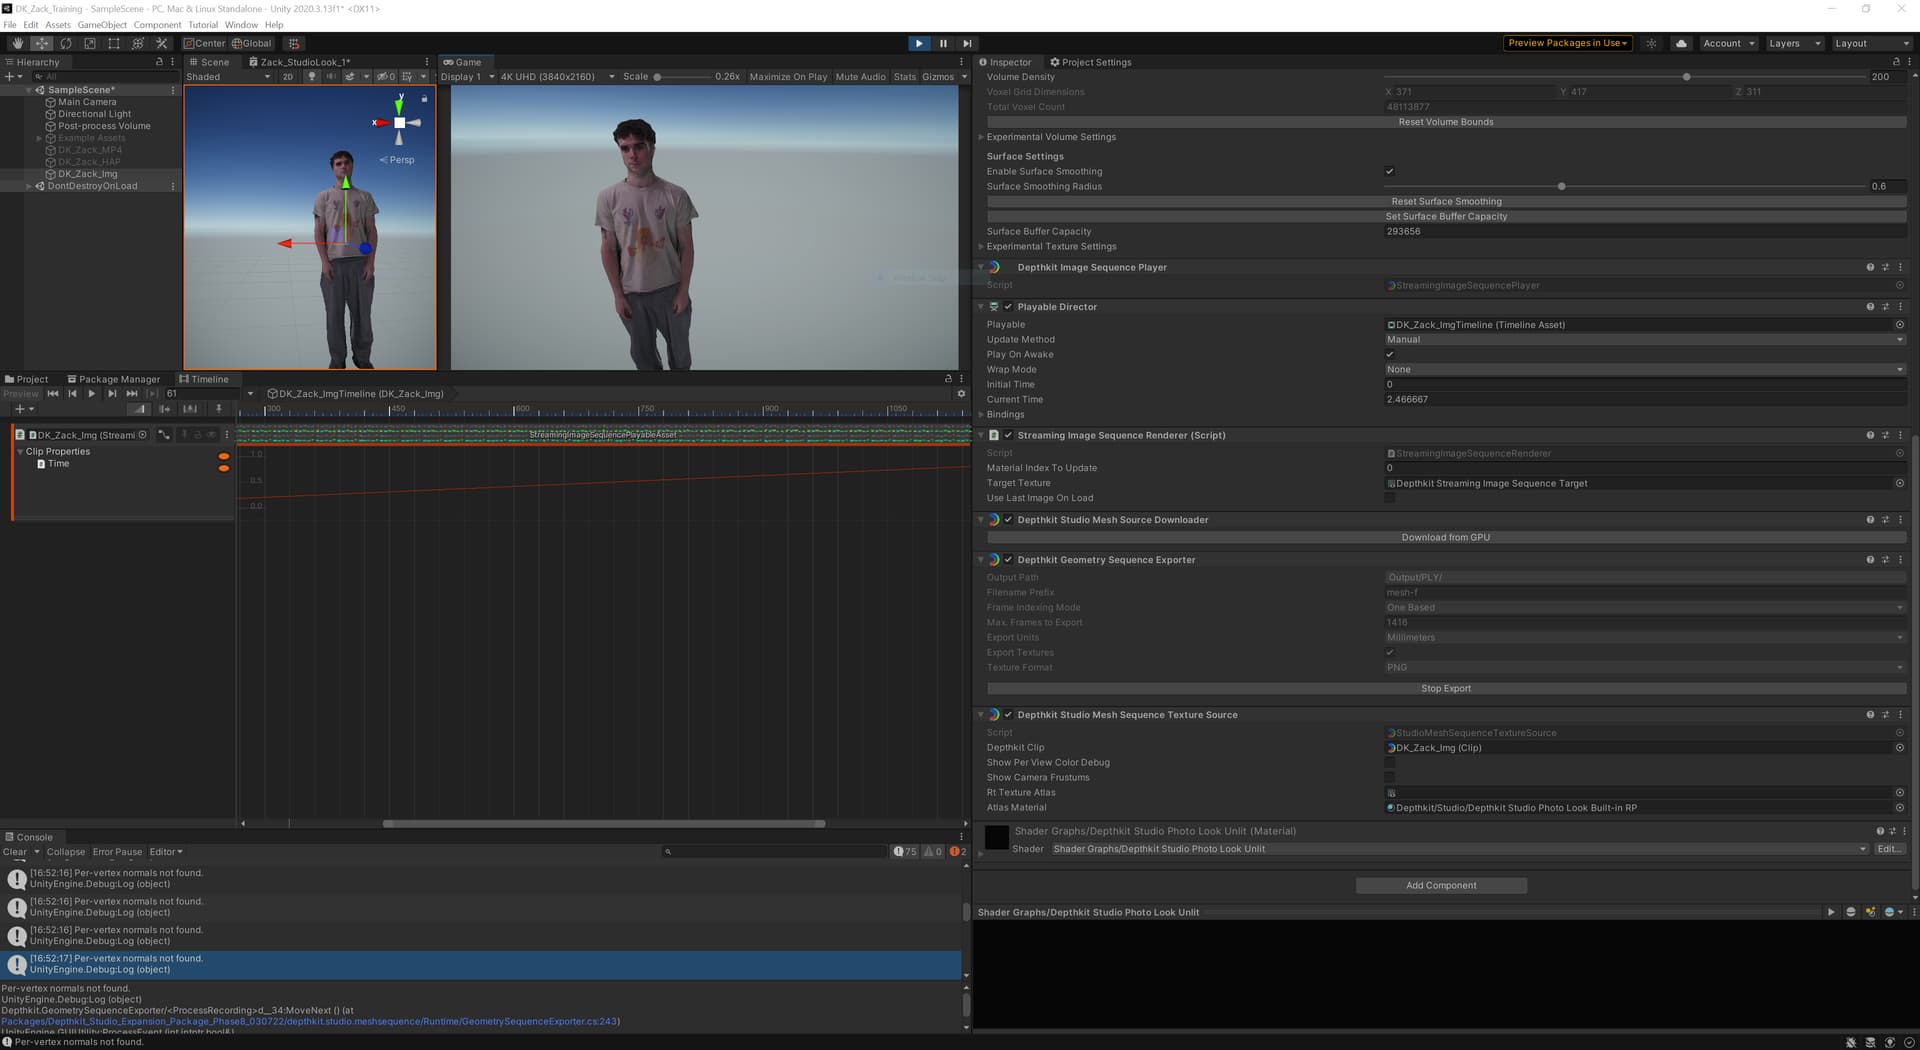Select the Rect Transform tool
Image resolution: width=1920 pixels, height=1050 pixels.
coord(114,44)
